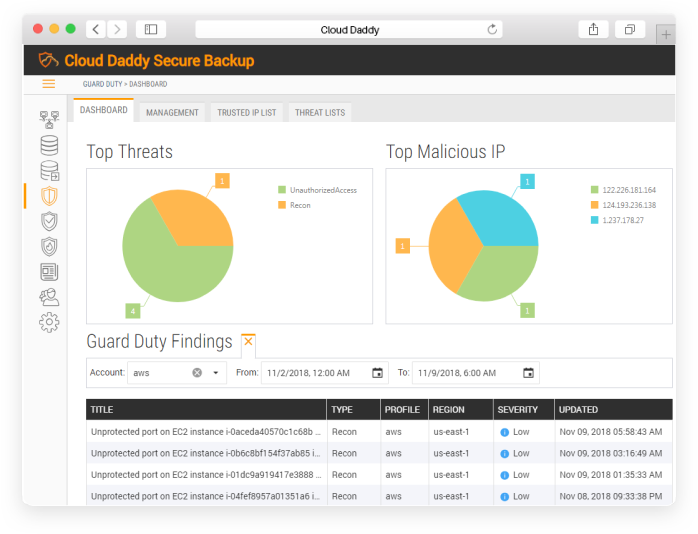Expand the Account dropdown arrow

[x=215, y=373]
